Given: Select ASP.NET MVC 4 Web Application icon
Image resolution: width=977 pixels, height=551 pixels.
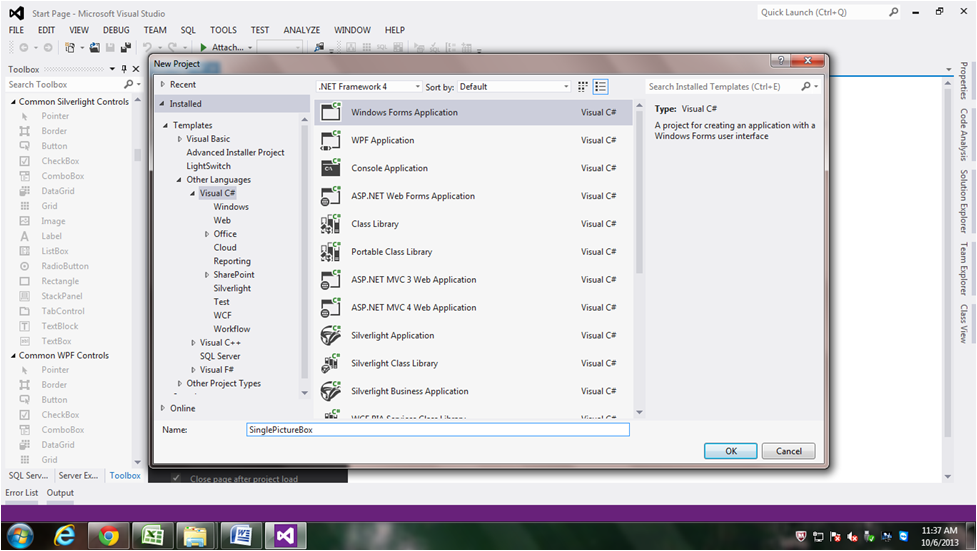Looking at the screenshot, I should coord(331,307).
